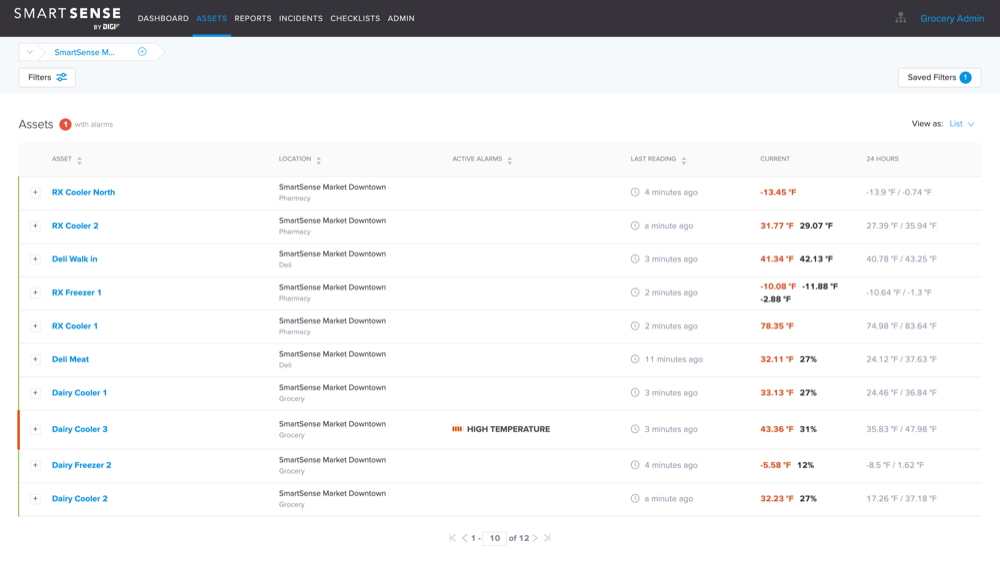Open Deli Meat asset

coord(70,359)
